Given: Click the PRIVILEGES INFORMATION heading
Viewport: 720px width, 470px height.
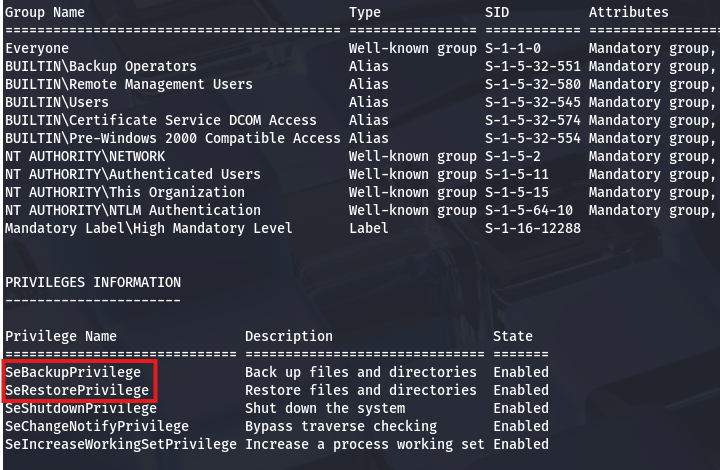Looking at the screenshot, I should click(x=93, y=282).
